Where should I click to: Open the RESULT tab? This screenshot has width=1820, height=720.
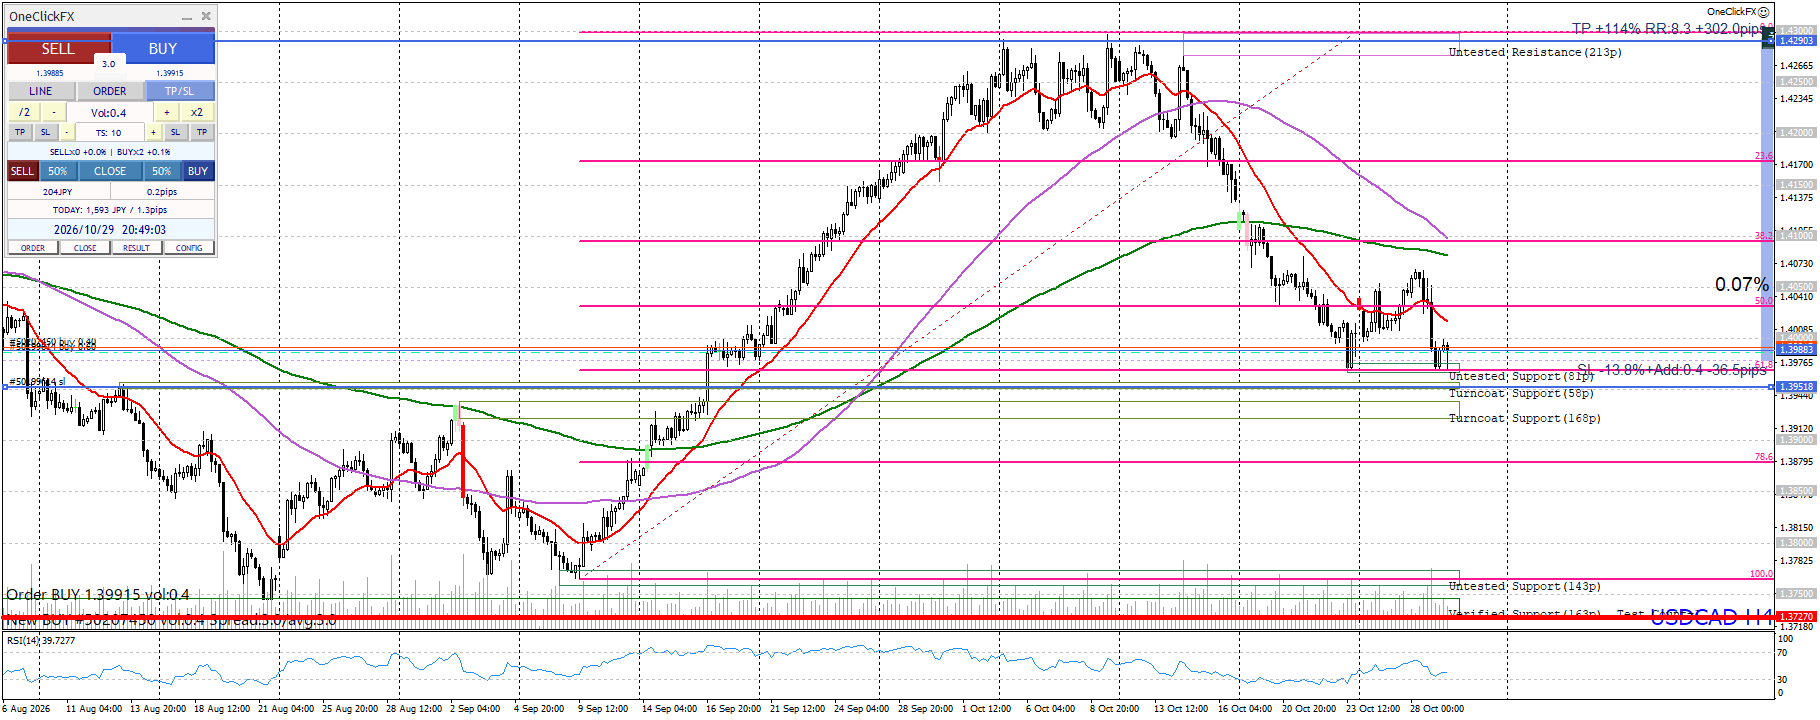[x=137, y=248]
